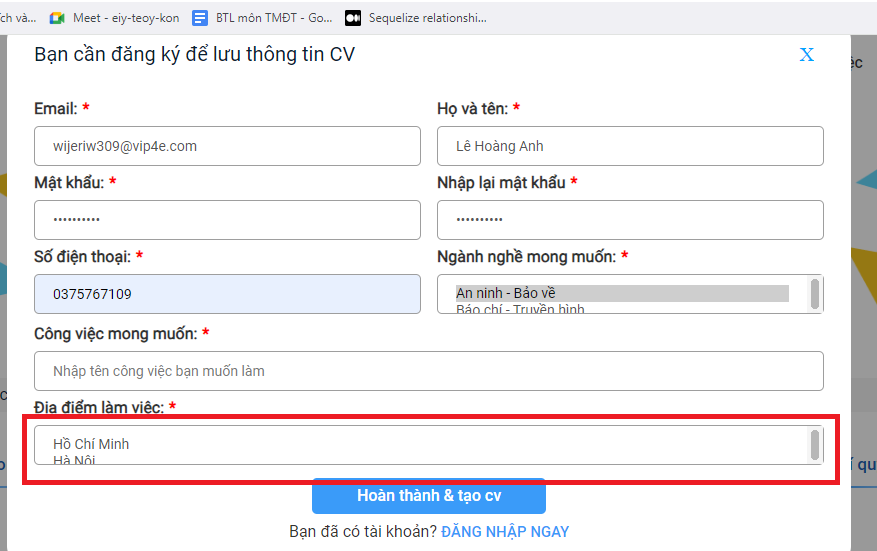
Task: Click the Ngành nghề list scrollbar
Action: tap(815, 294)
